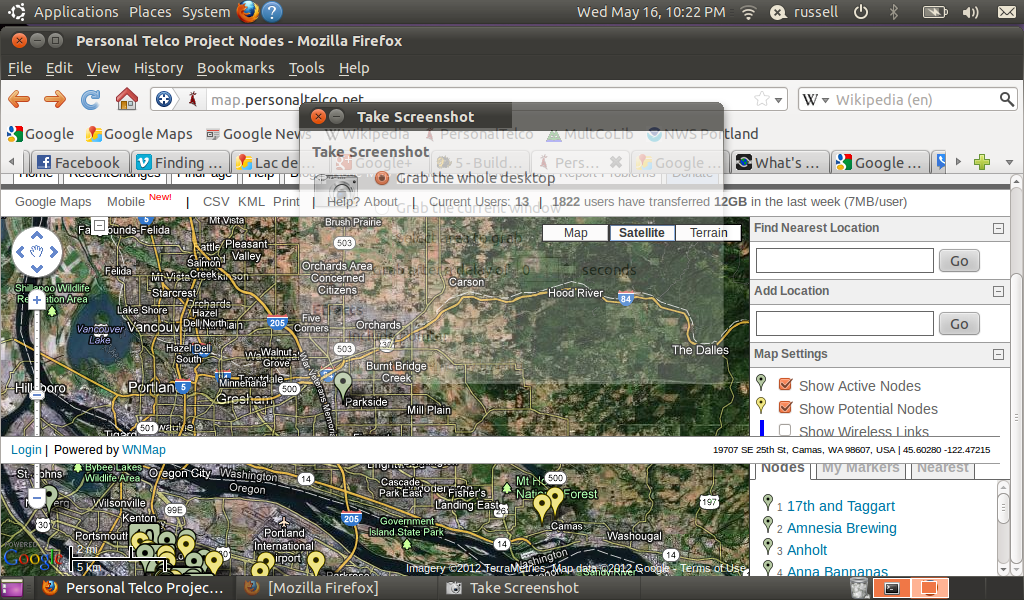1024x600 pixels.
Task: Collapse the Add Location panel
Action: 998,291
